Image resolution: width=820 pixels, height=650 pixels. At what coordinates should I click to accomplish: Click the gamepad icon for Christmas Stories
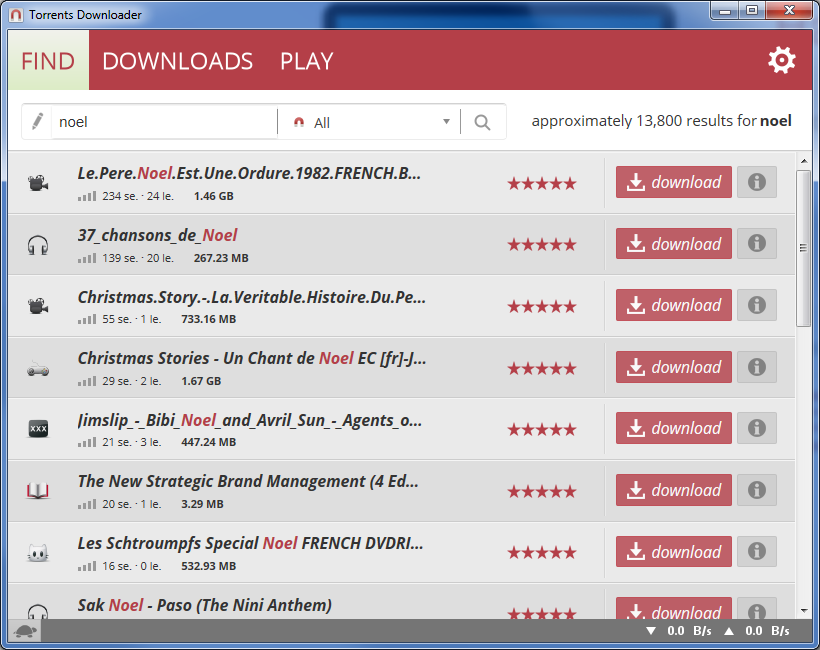click(38, 367)
